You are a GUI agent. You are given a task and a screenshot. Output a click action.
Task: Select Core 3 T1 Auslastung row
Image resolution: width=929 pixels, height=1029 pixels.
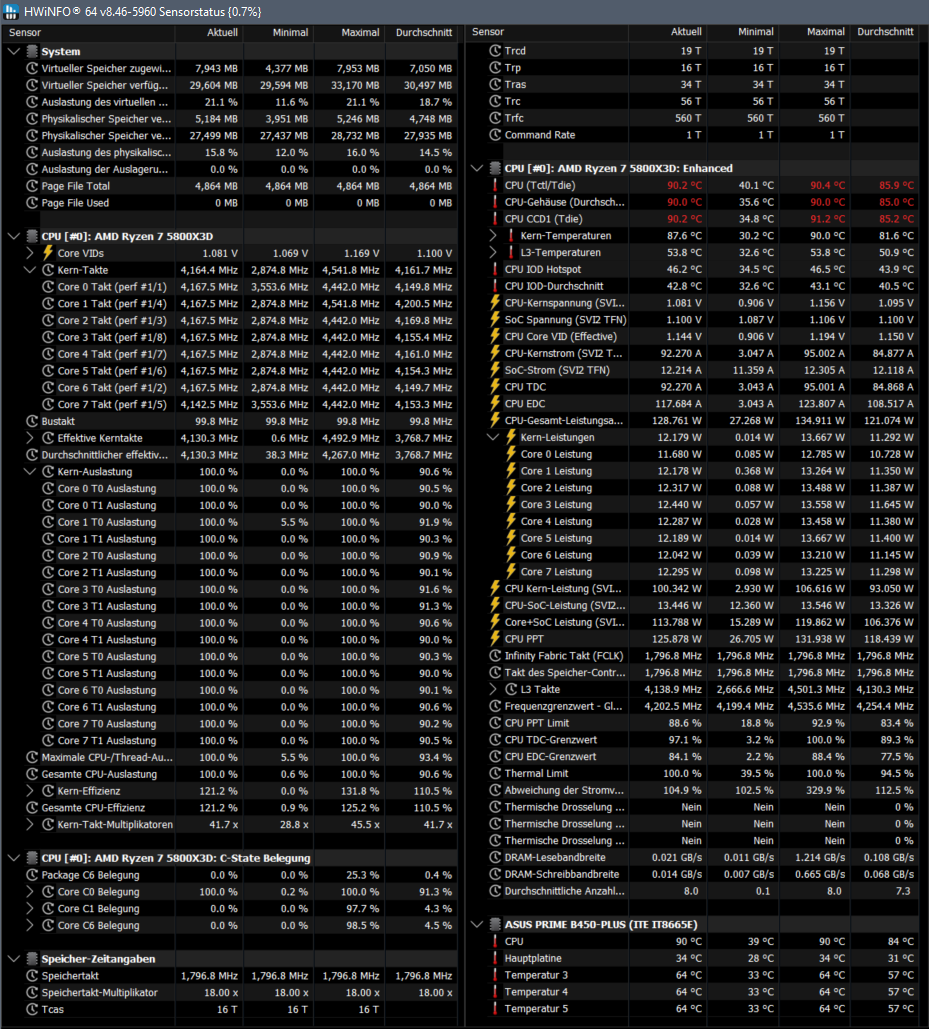tap(230, 606)
